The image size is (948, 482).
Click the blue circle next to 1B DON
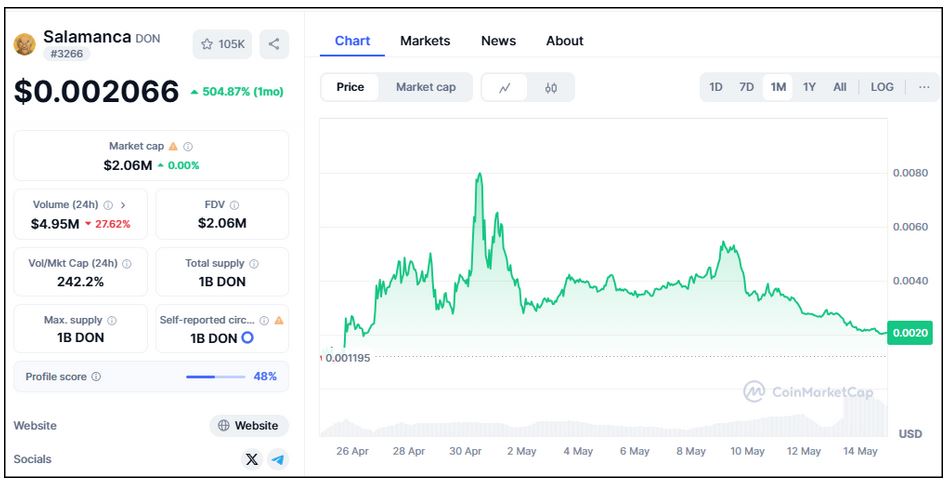pyautogui.click(x=247, y=337)
